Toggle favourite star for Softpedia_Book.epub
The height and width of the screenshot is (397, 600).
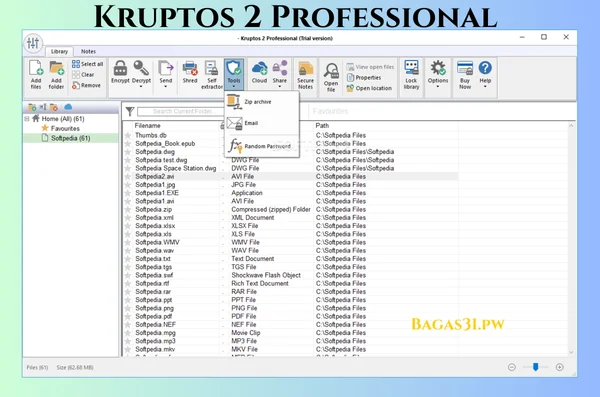pos(127,144)
